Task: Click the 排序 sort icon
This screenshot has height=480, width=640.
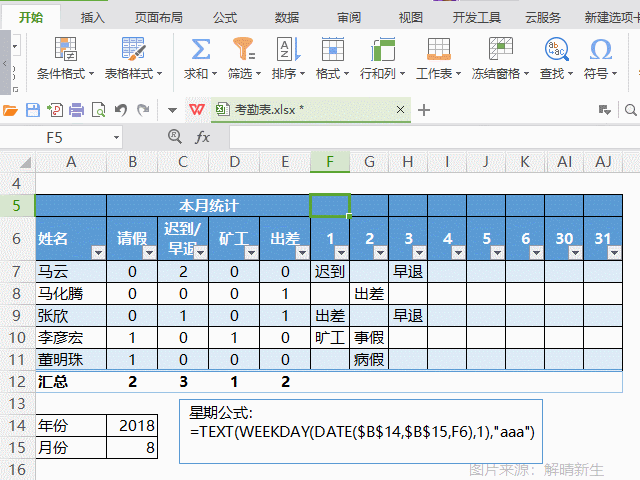Action: 288,49
